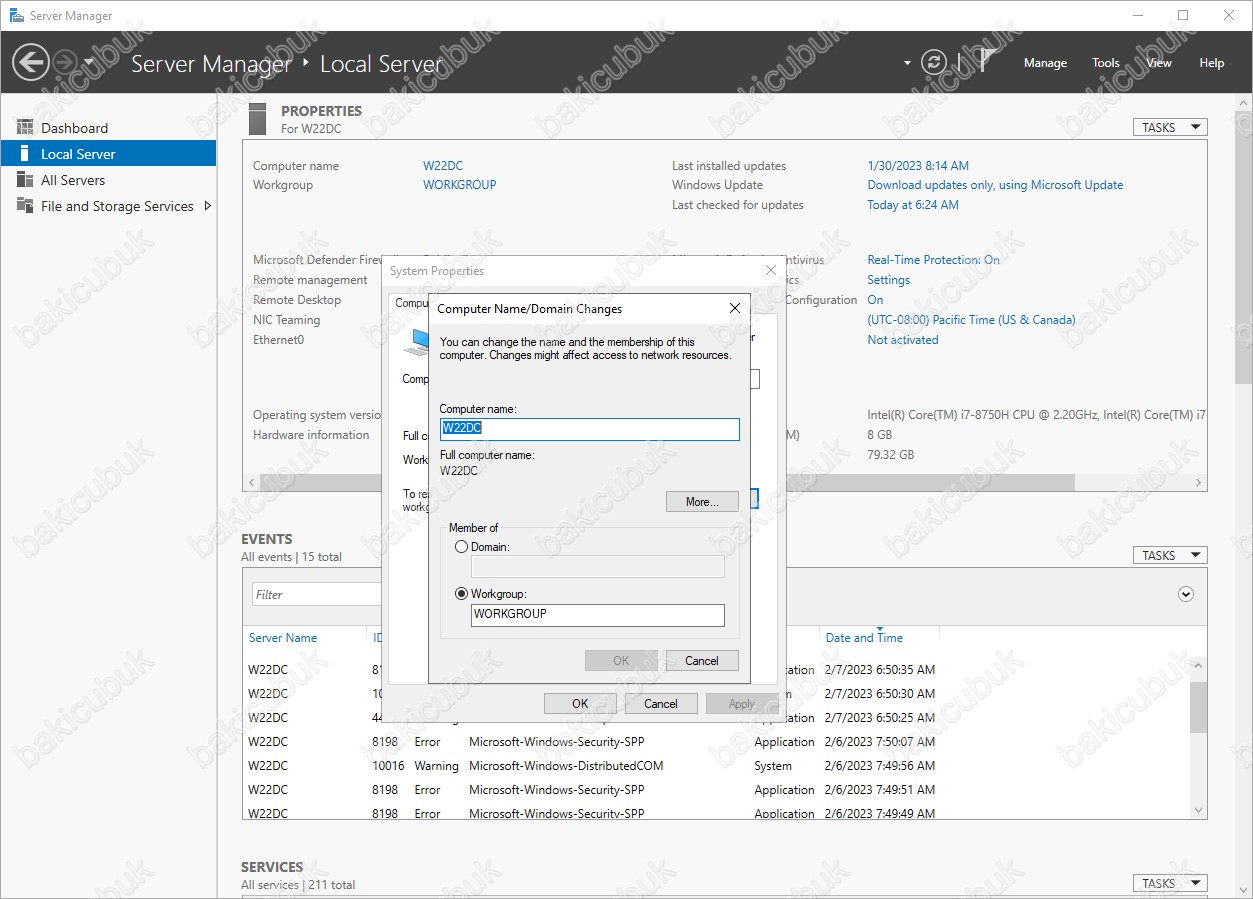
Task: Select the Dashboard sidebar icon
Action: click(x=25, y=128)
